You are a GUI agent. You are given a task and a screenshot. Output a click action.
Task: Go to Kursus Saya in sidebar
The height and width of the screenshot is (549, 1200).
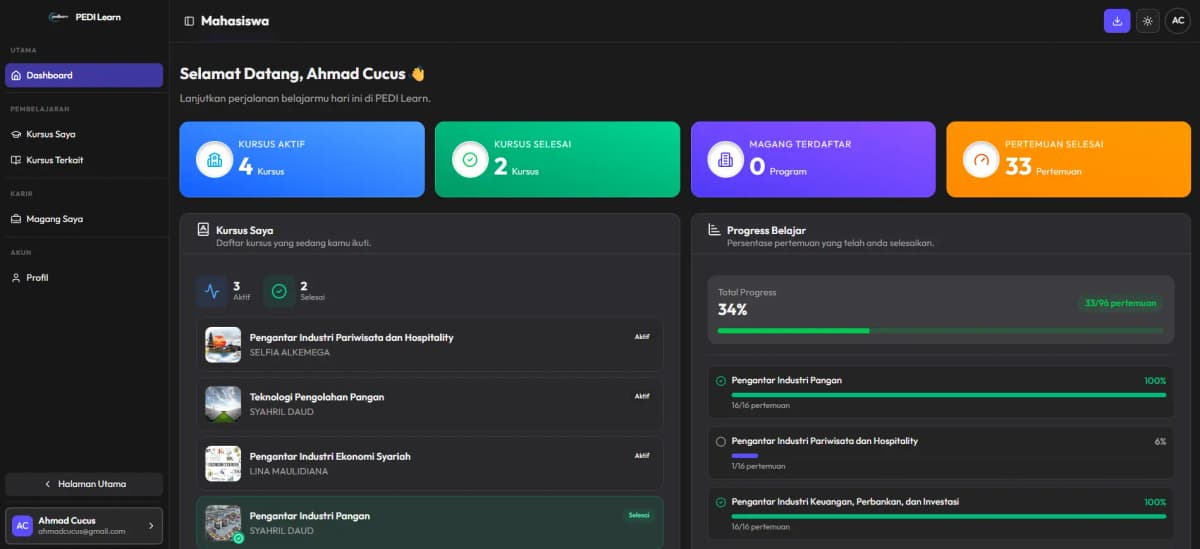click(x=50, y=134)
